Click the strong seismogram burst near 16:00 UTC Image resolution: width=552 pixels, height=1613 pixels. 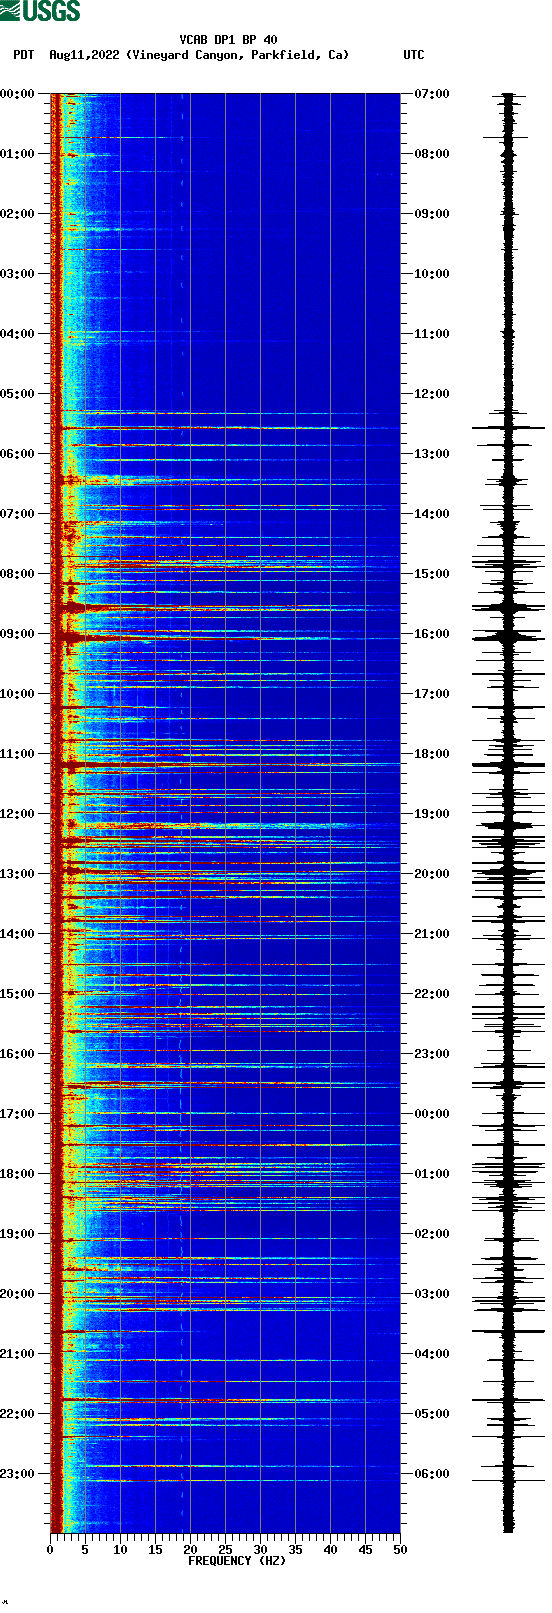pyautogui.click(x=508, y=636)
